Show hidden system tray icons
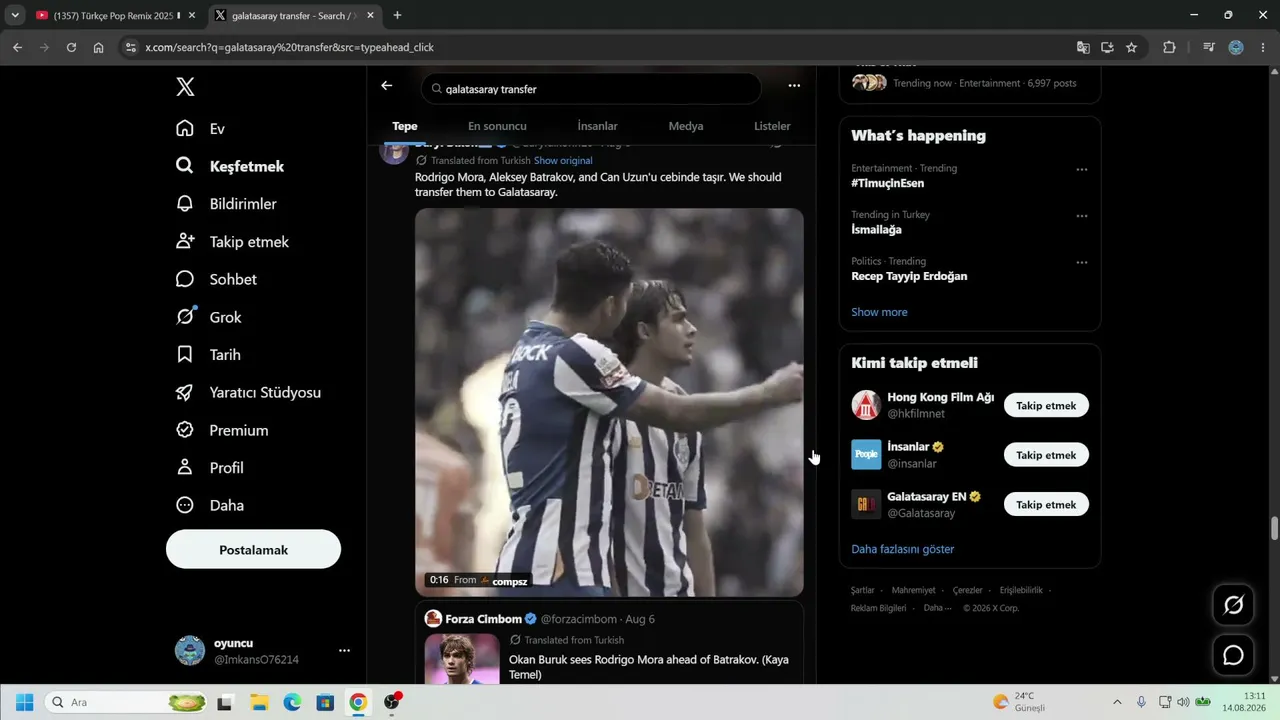Image resolution: width=1280 pixels, height=720 pixels. (1117, 702)
